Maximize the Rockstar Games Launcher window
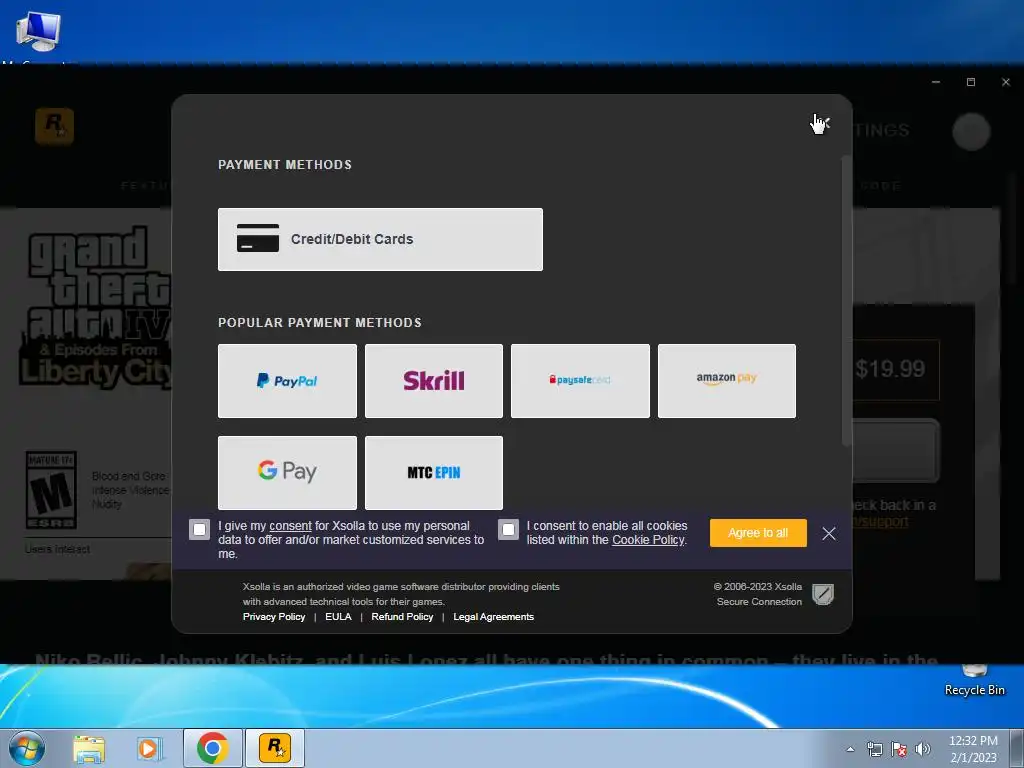This screenshot has width=1024, height=768. point(971,82)
